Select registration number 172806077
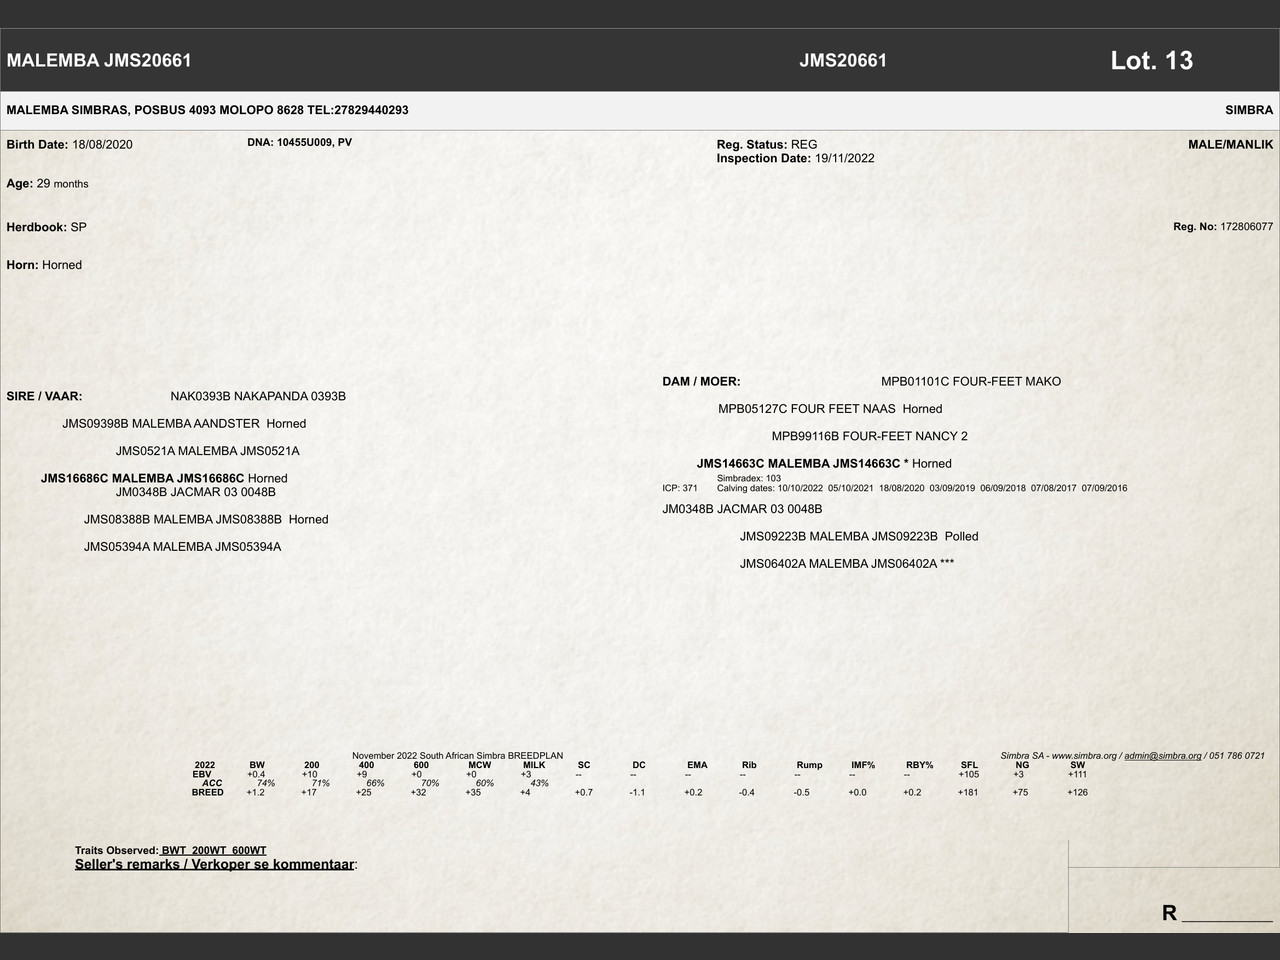Image resolution: width=1280 pixels, height=960 pixels. pos(1246,227)
